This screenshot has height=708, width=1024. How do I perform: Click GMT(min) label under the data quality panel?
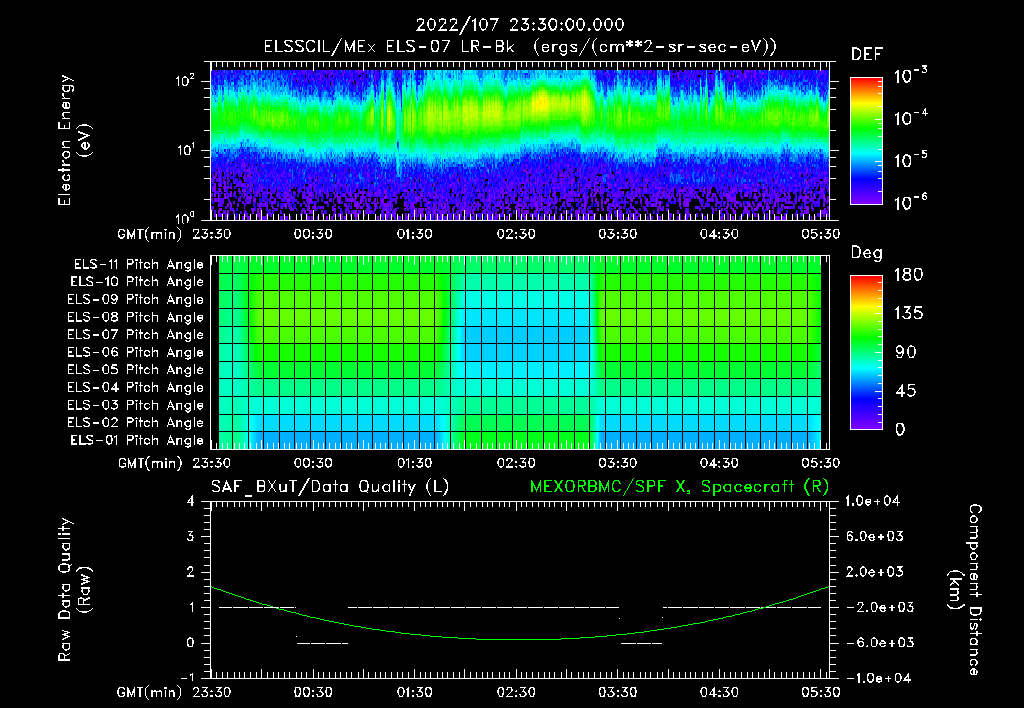(150, 692)
